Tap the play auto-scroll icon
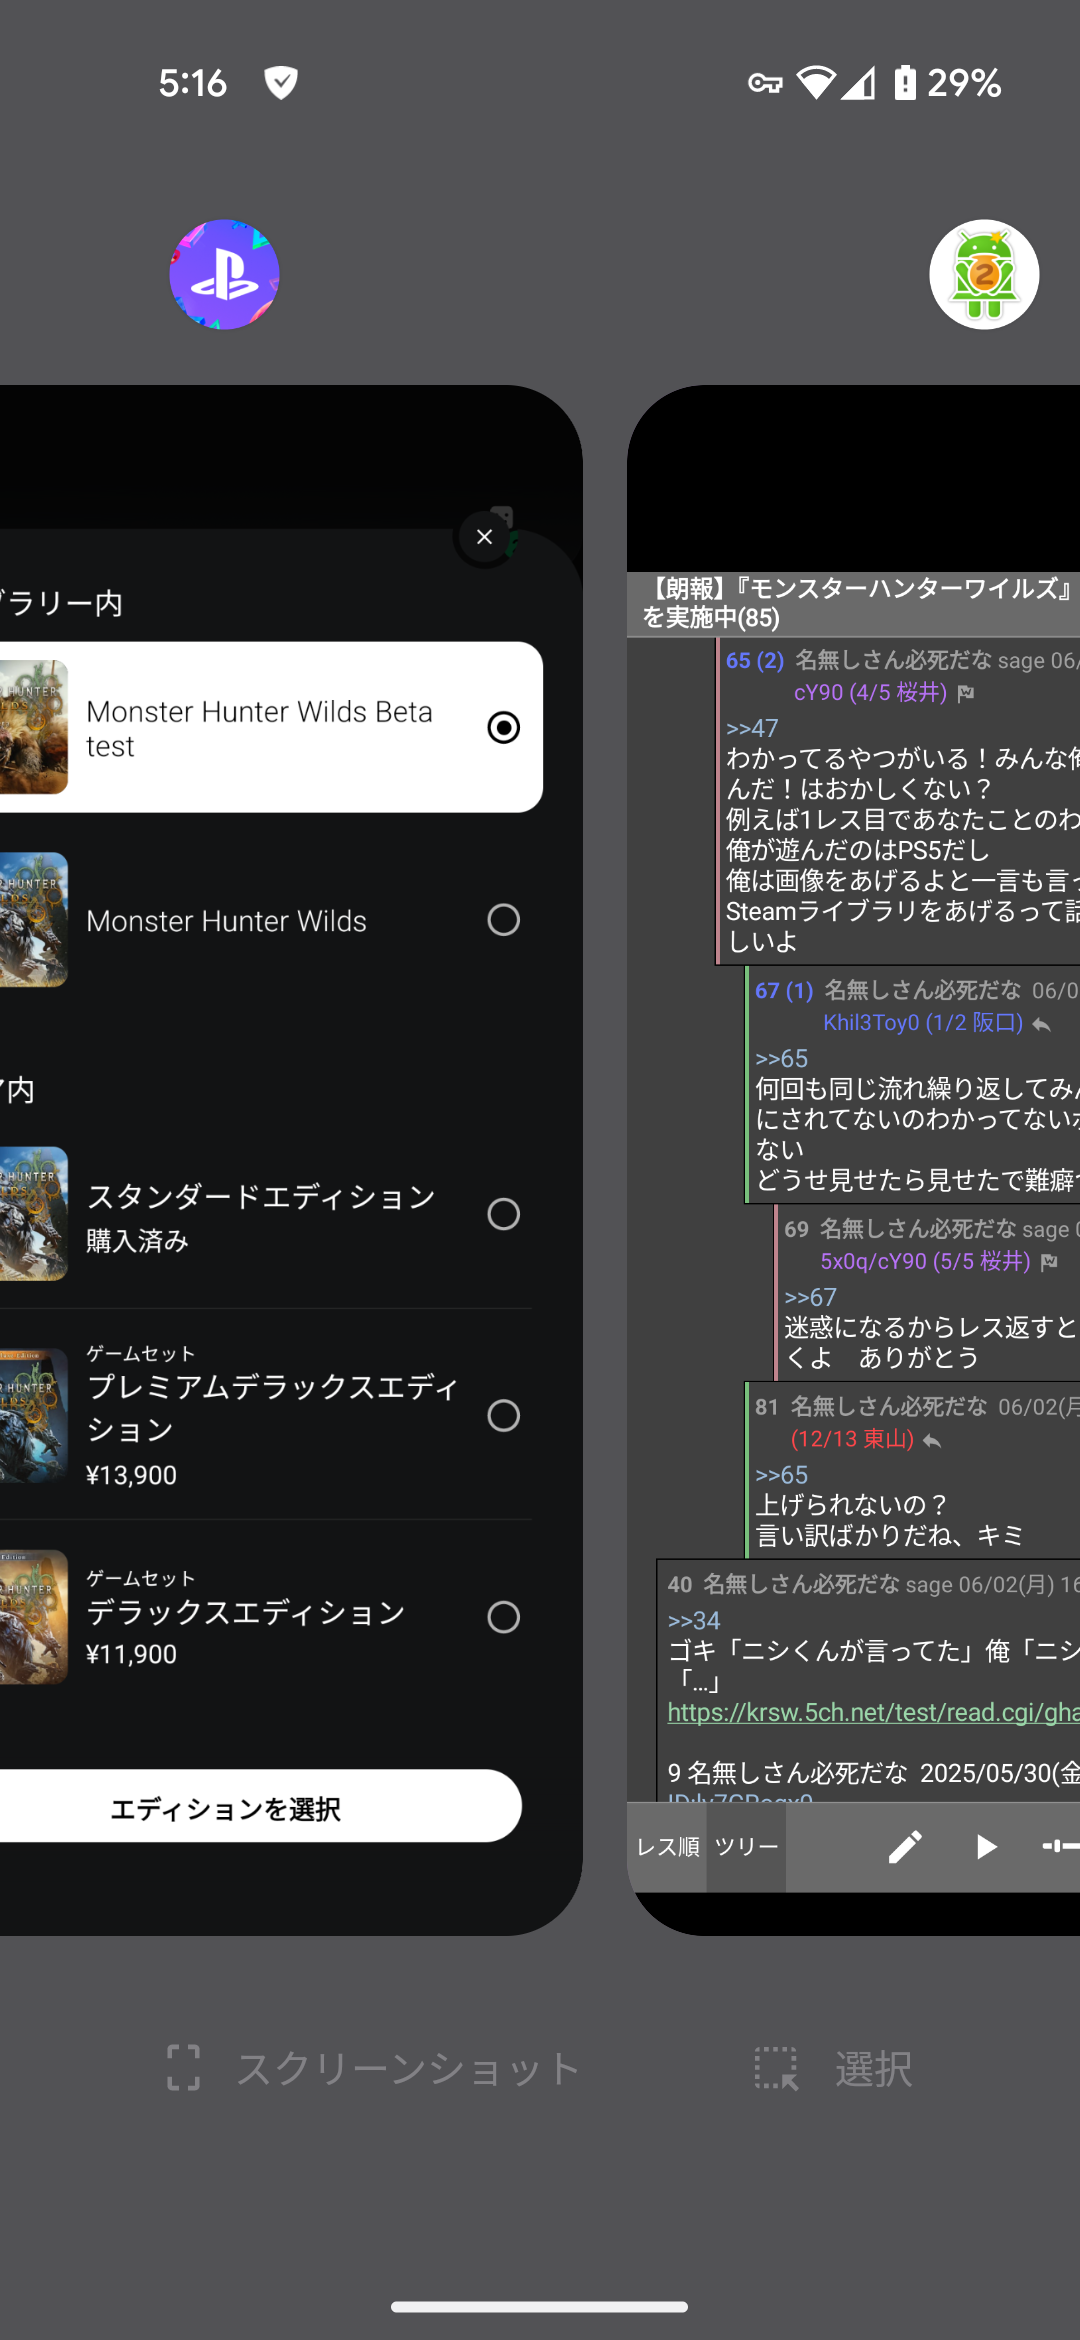 (986, 1847)
